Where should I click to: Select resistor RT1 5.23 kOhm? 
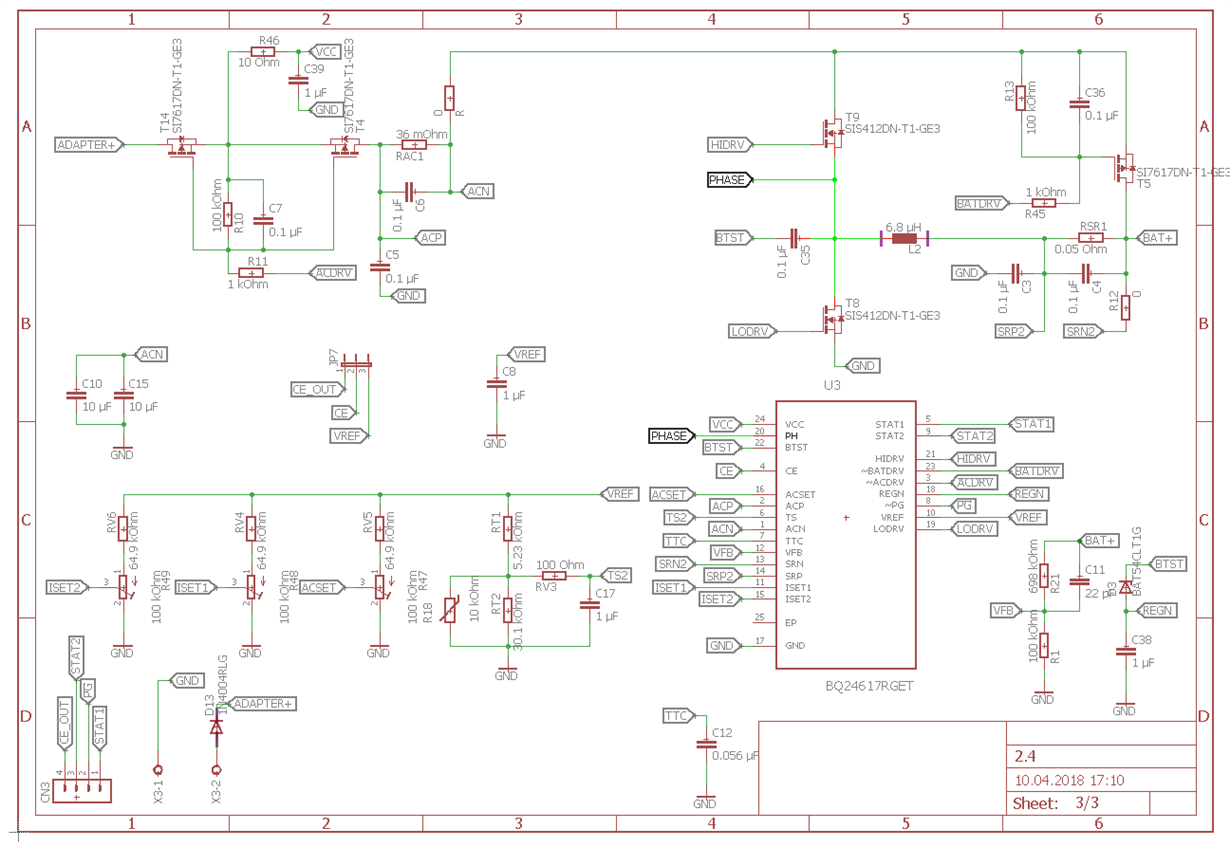508,528
